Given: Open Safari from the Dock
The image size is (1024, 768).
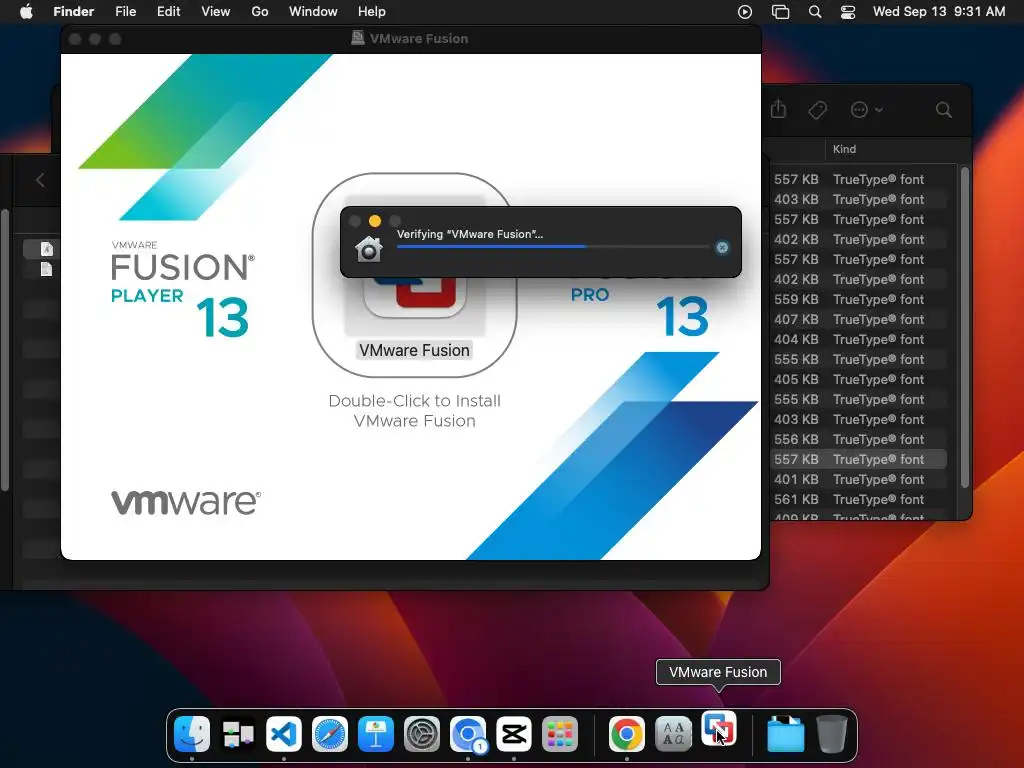Looking at the screenshot, I should pos(330,734).
